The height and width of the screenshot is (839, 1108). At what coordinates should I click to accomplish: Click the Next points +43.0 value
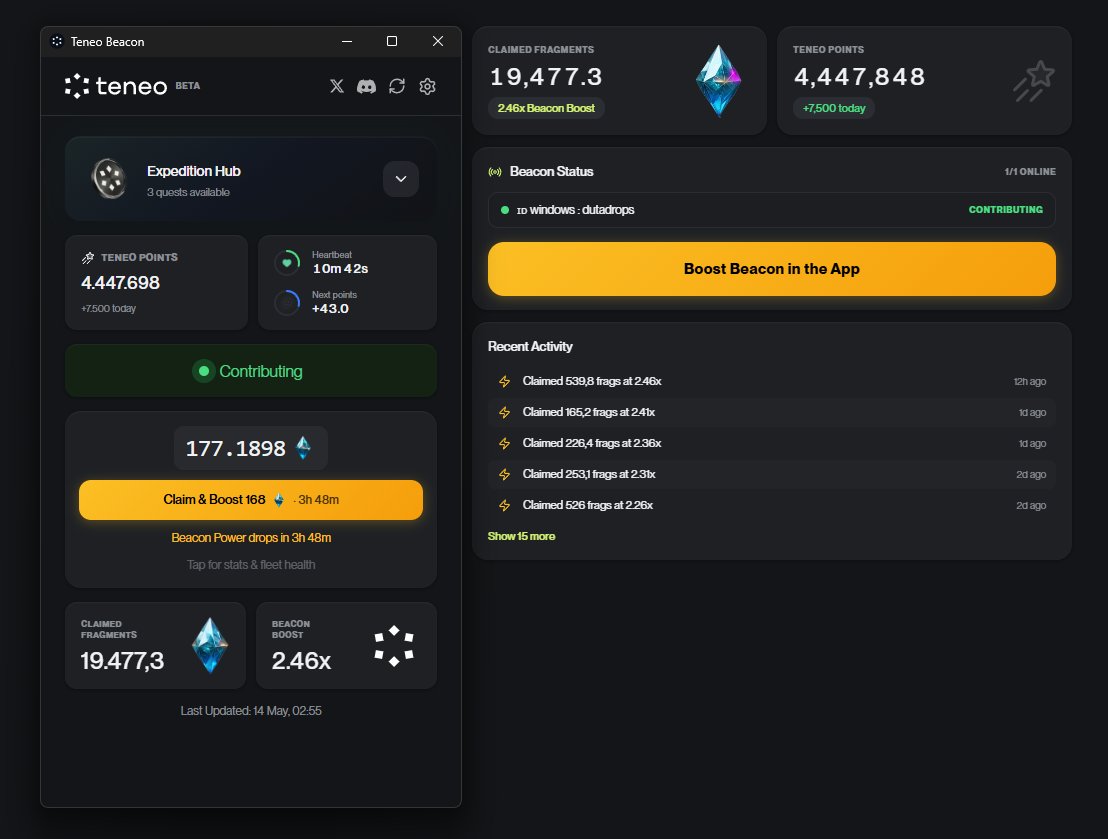330,309
